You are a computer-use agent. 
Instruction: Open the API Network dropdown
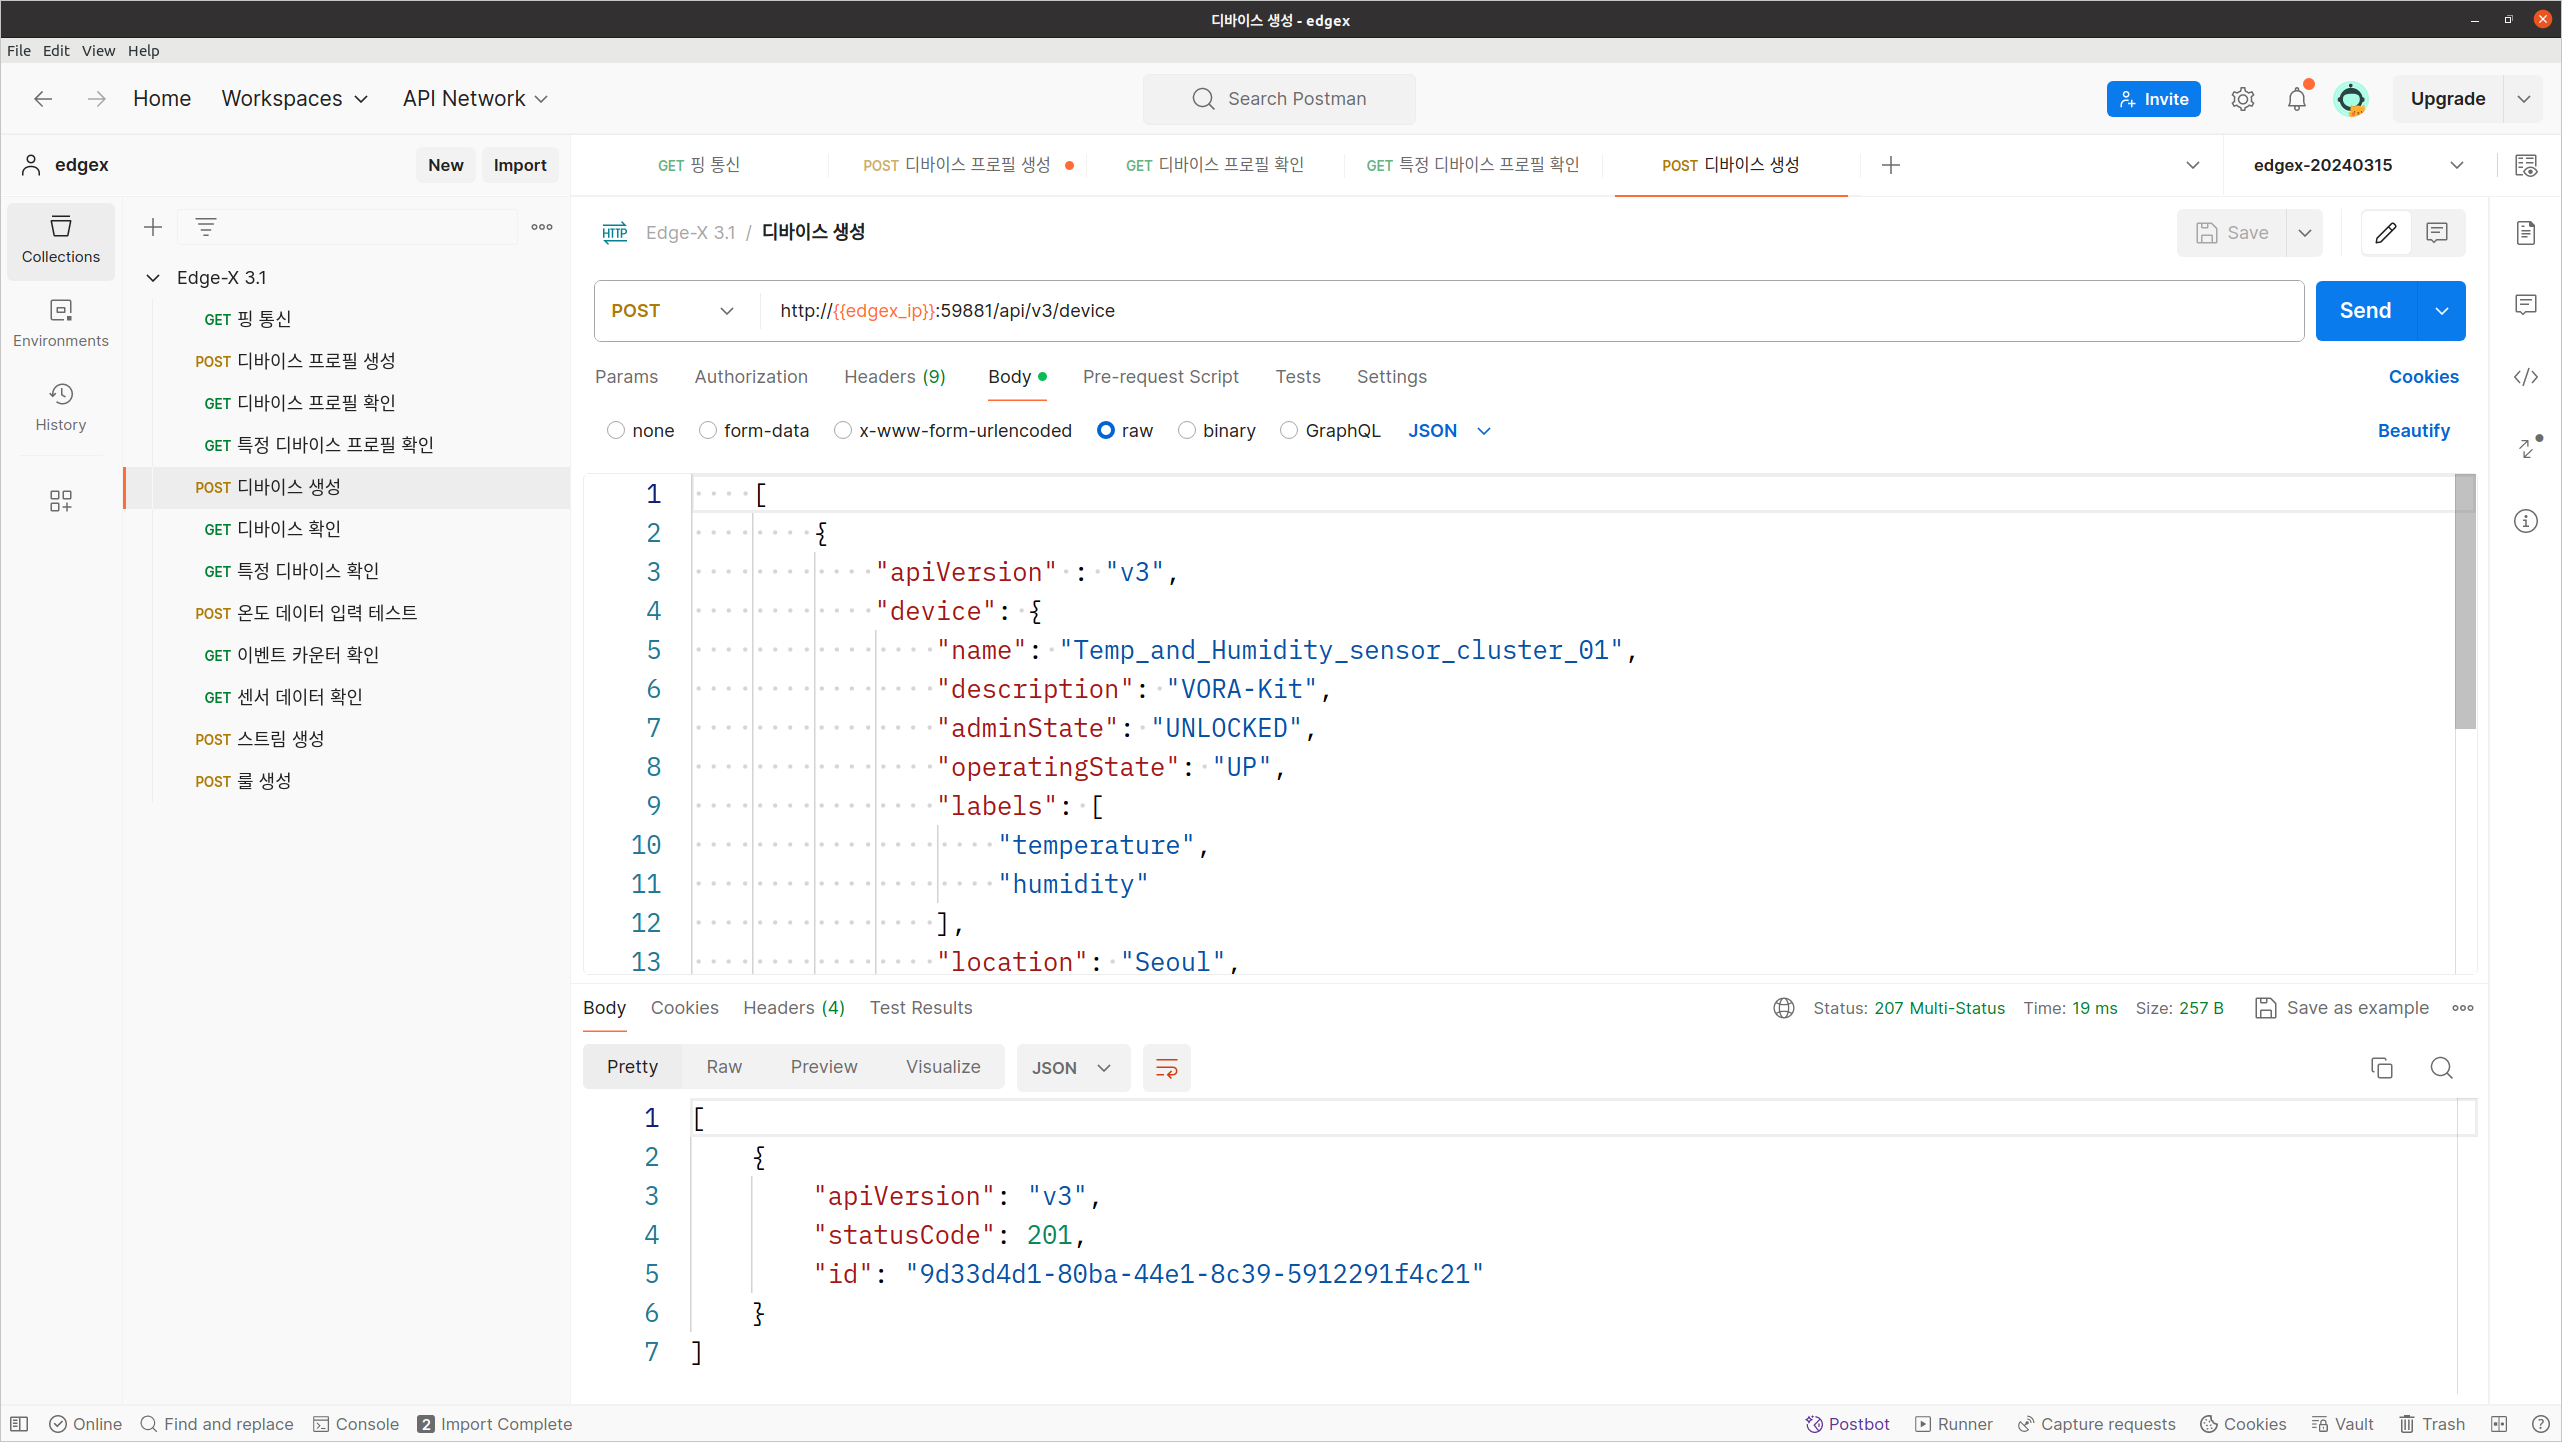(x=475, y=99)
